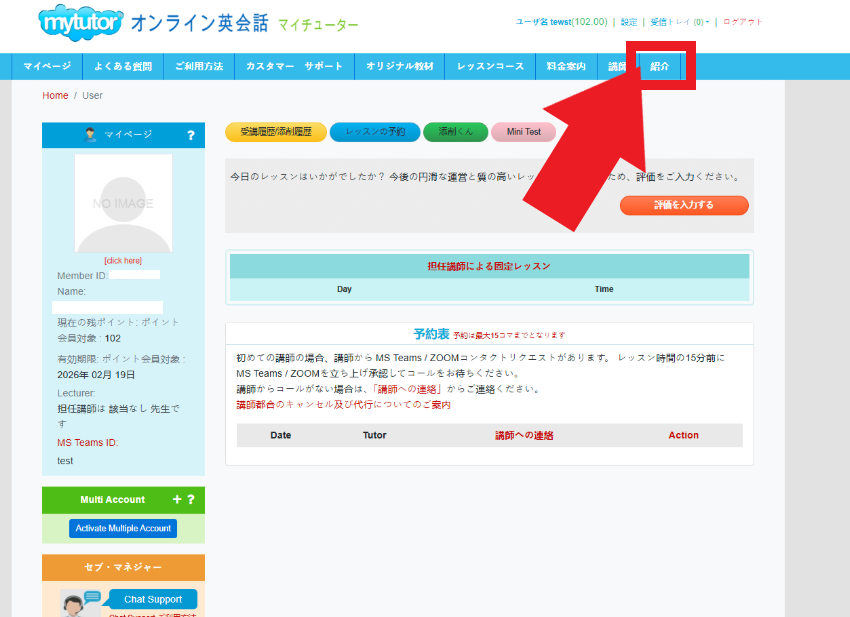This screenshot has width=850, height=617.
Task: Click 講師への連絡 column header
Action: click(x=524, y=435)
